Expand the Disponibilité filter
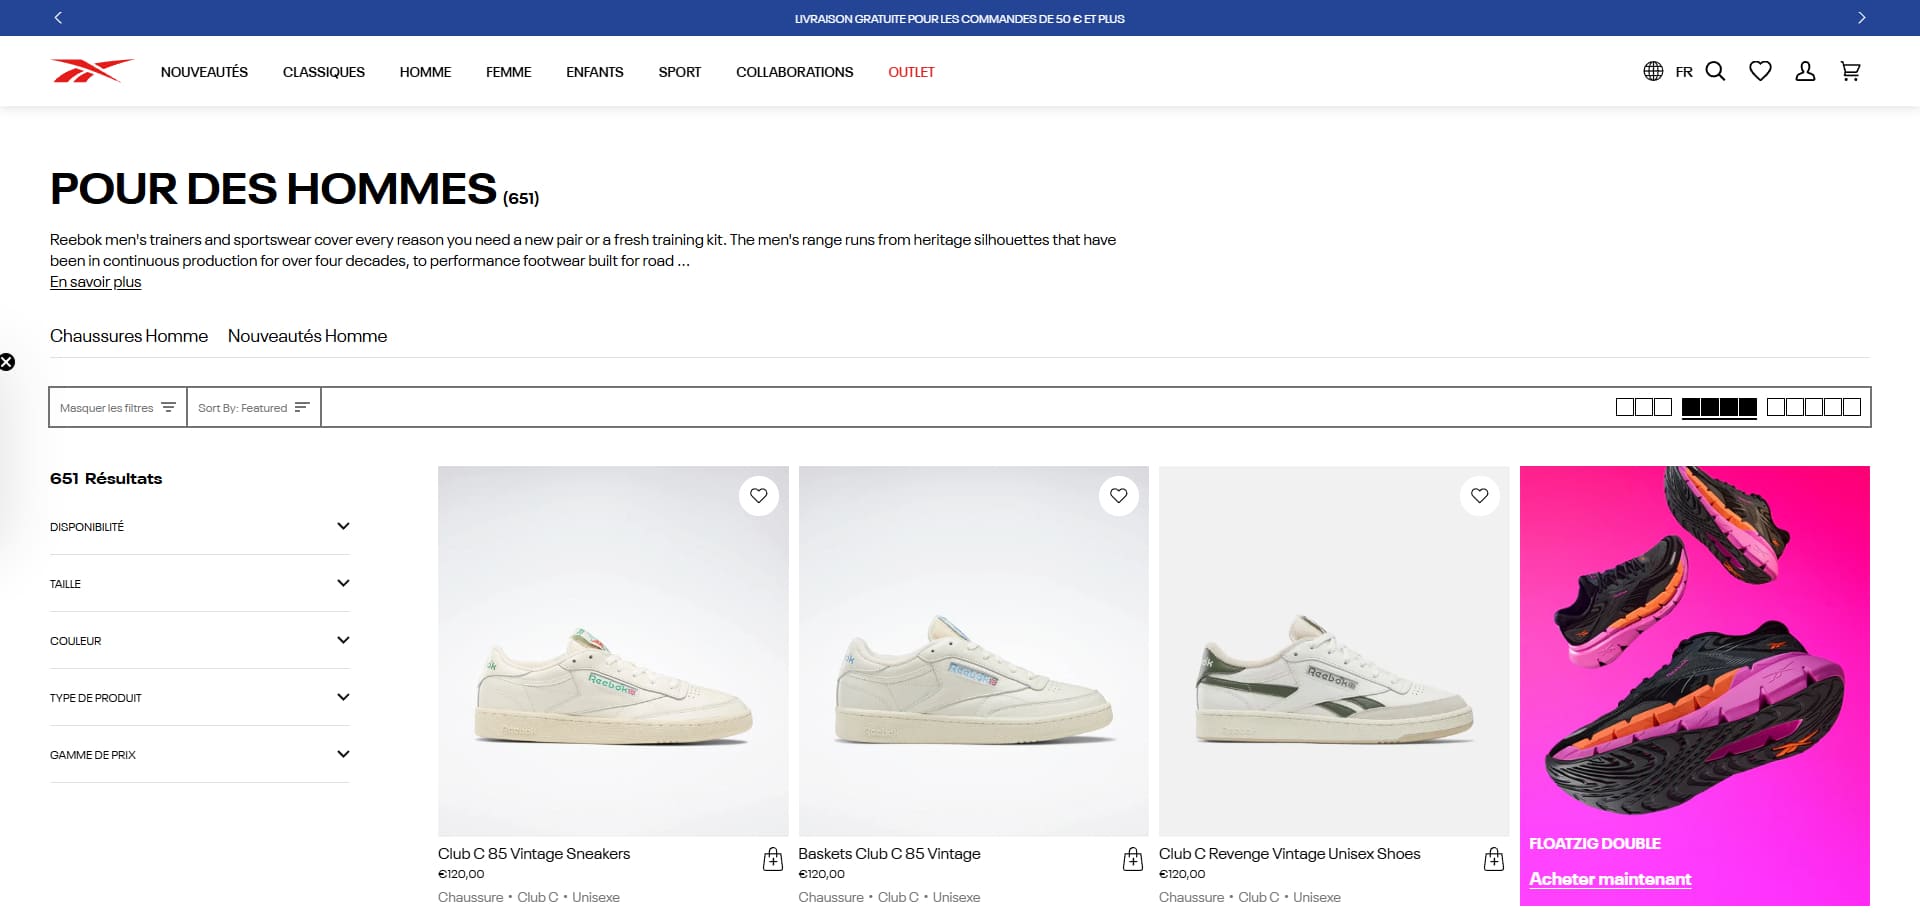Screen dimensions: 1920x919 click(x=200, y=526)
